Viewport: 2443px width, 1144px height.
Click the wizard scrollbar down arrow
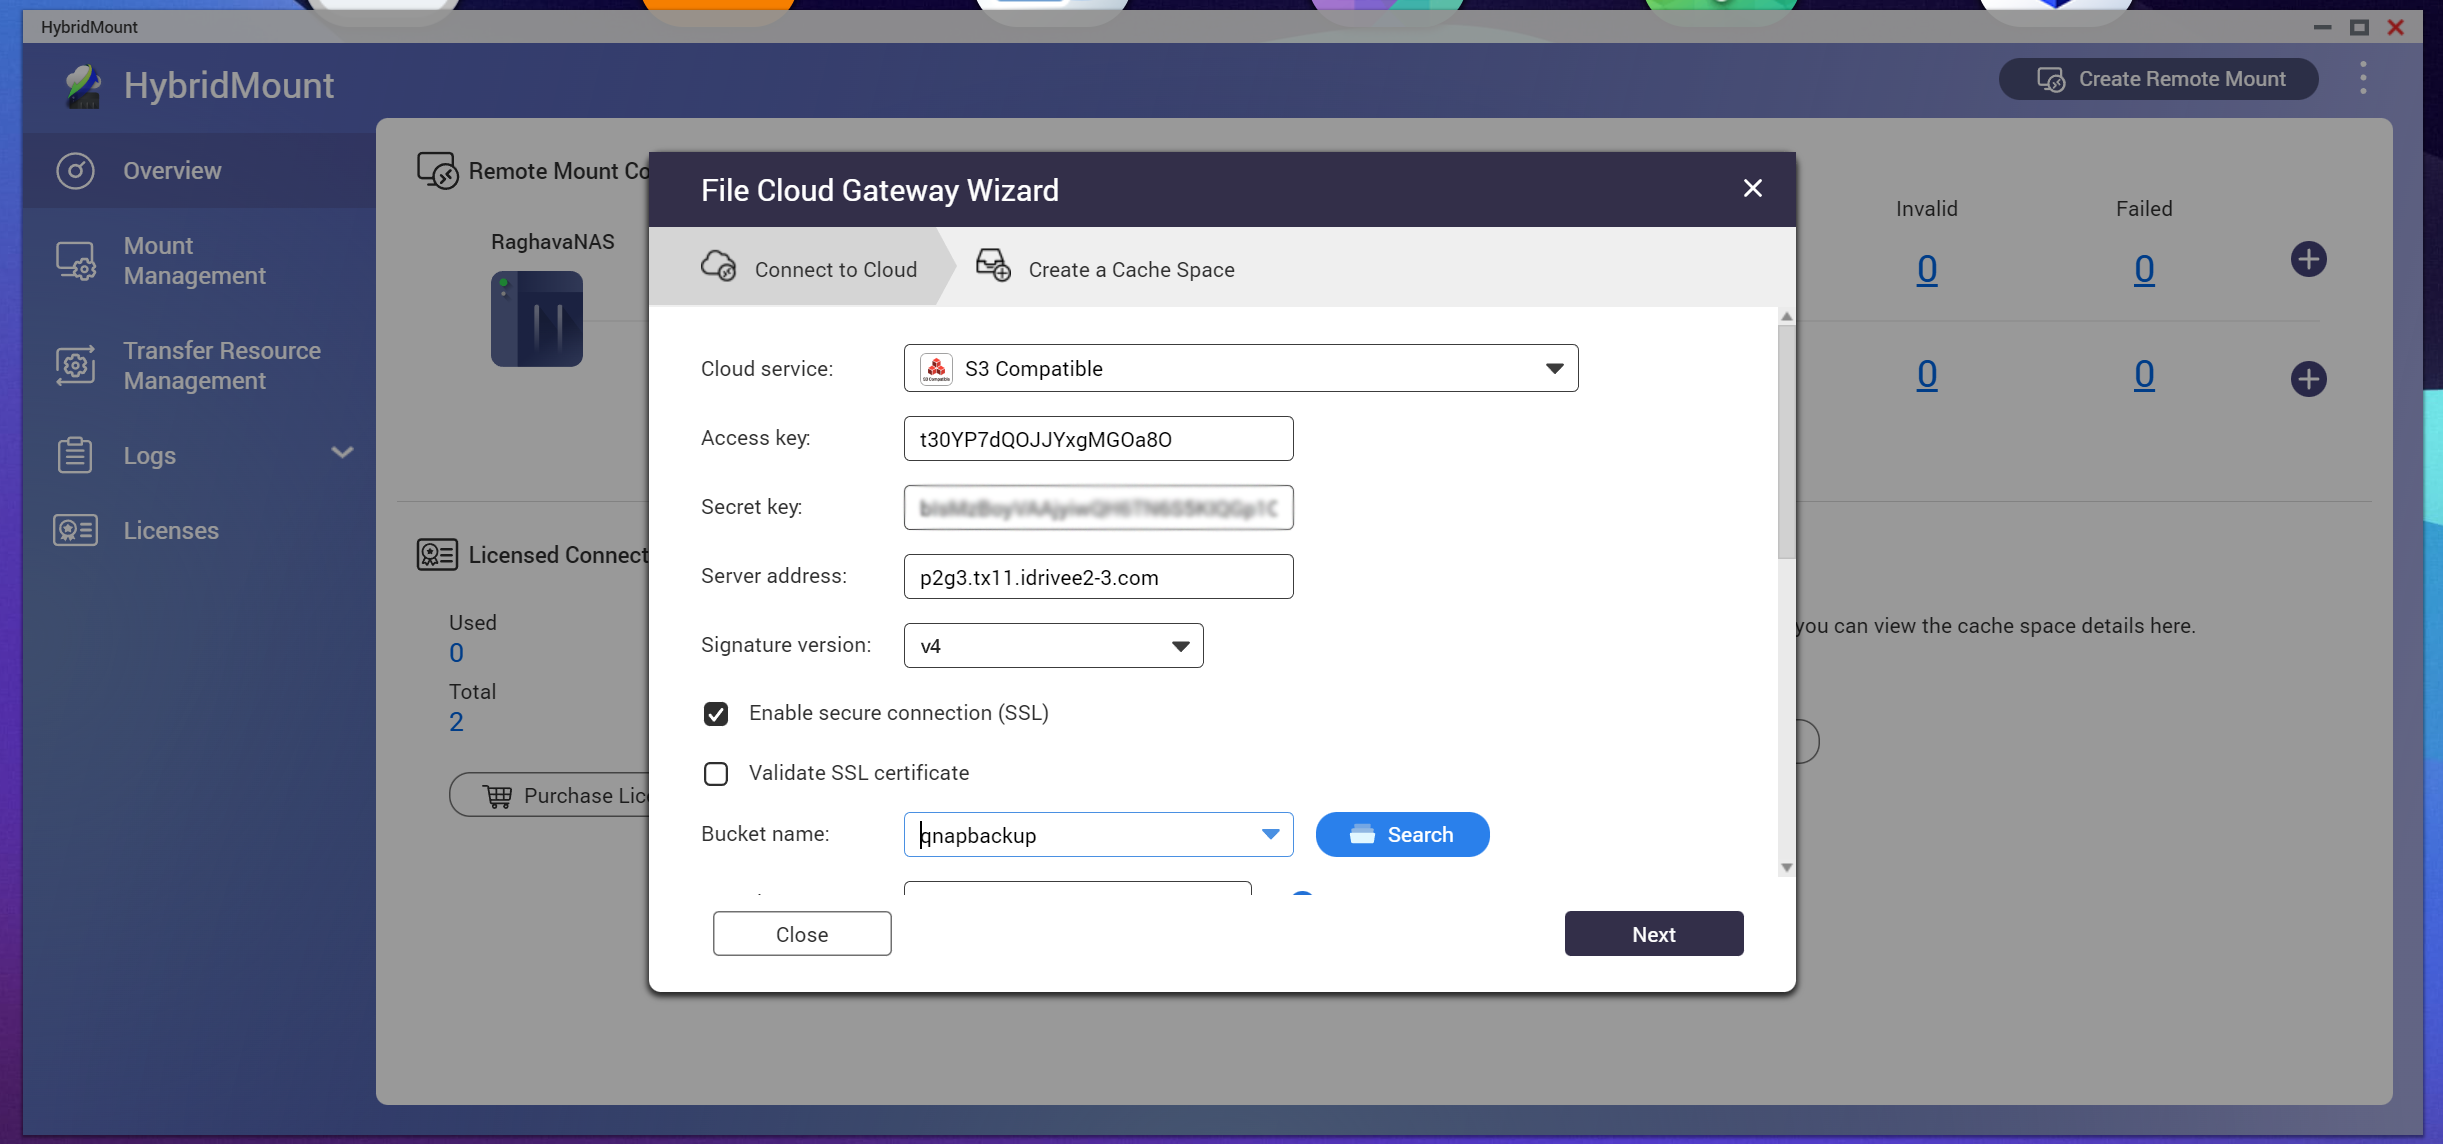(1786, 868)
